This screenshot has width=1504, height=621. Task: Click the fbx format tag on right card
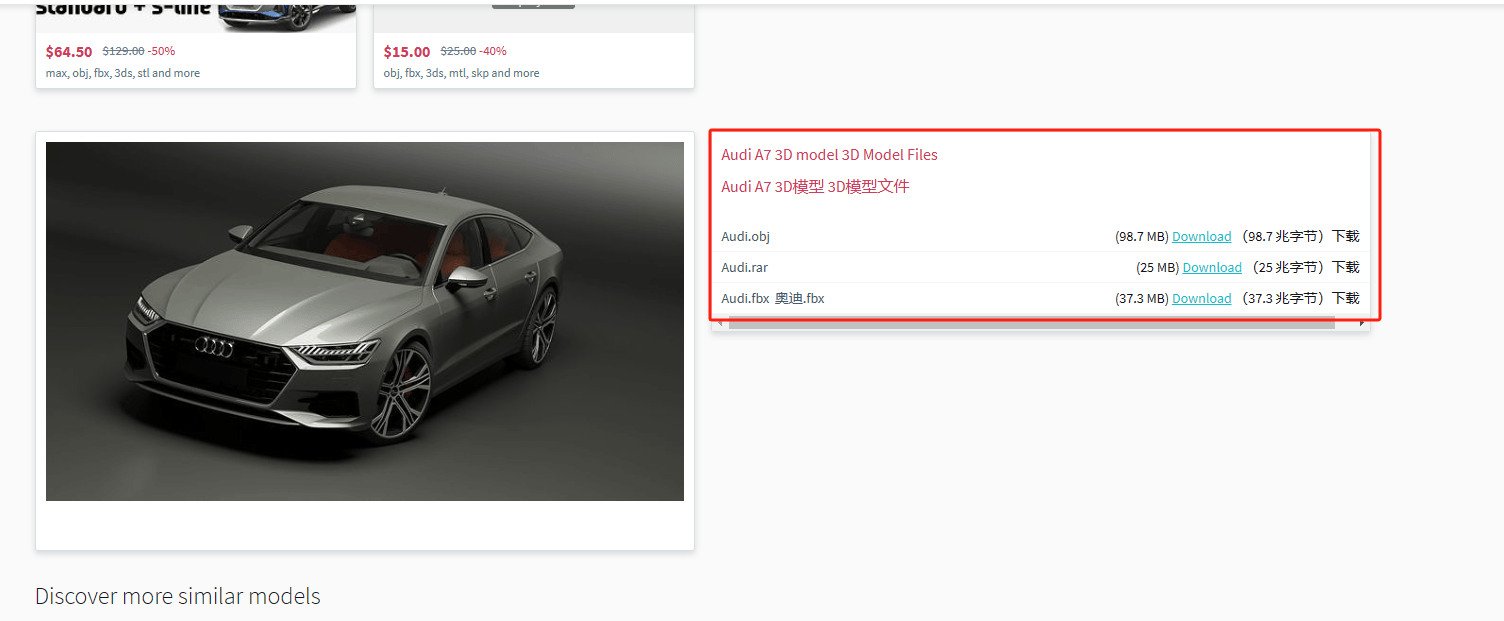(x=412, y=72)
